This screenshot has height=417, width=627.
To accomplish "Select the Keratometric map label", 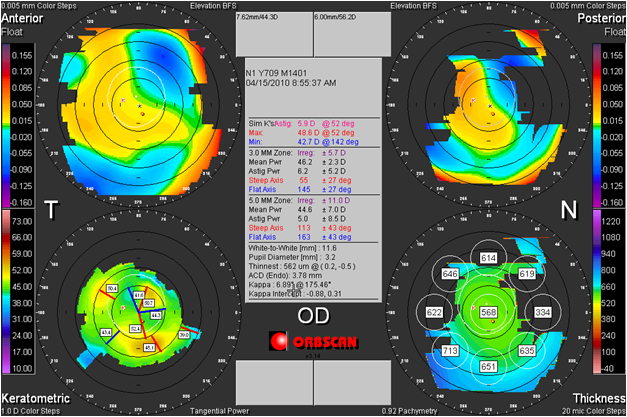I will pos(32,397).
